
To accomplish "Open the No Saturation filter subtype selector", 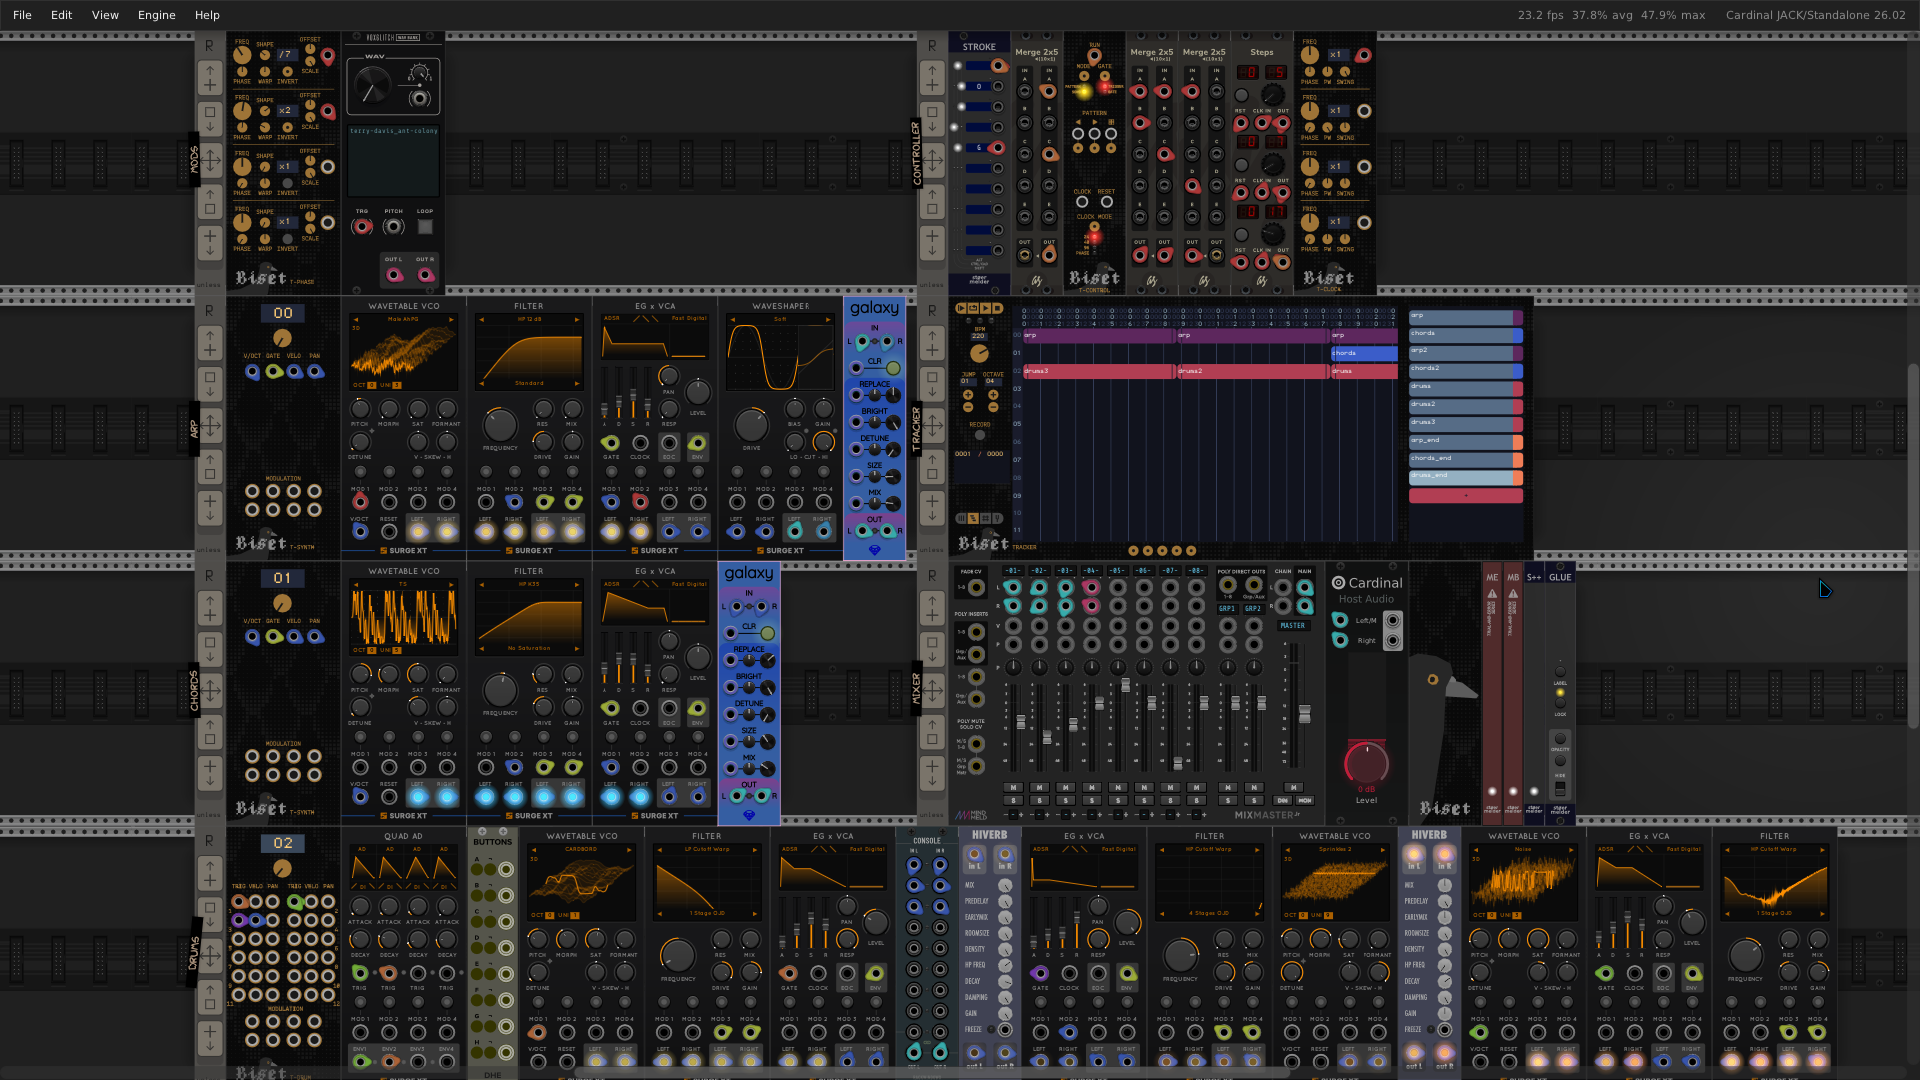I will tap(529, 648).
